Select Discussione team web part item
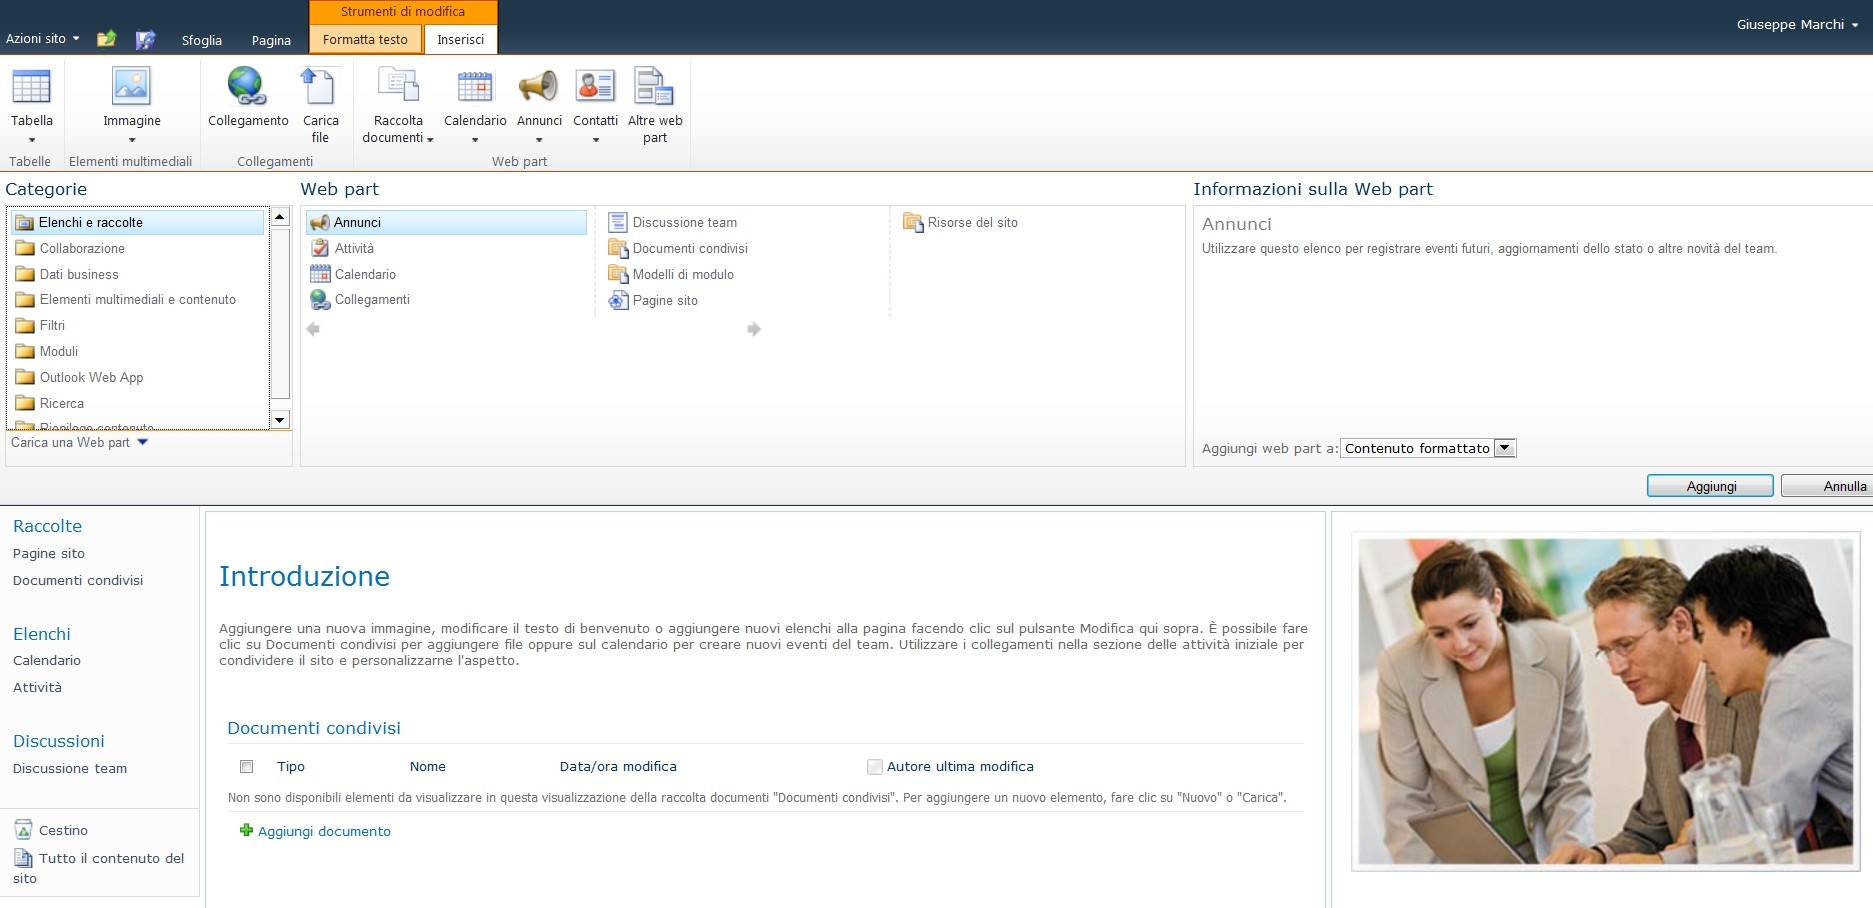 click(x=673, y=222)
